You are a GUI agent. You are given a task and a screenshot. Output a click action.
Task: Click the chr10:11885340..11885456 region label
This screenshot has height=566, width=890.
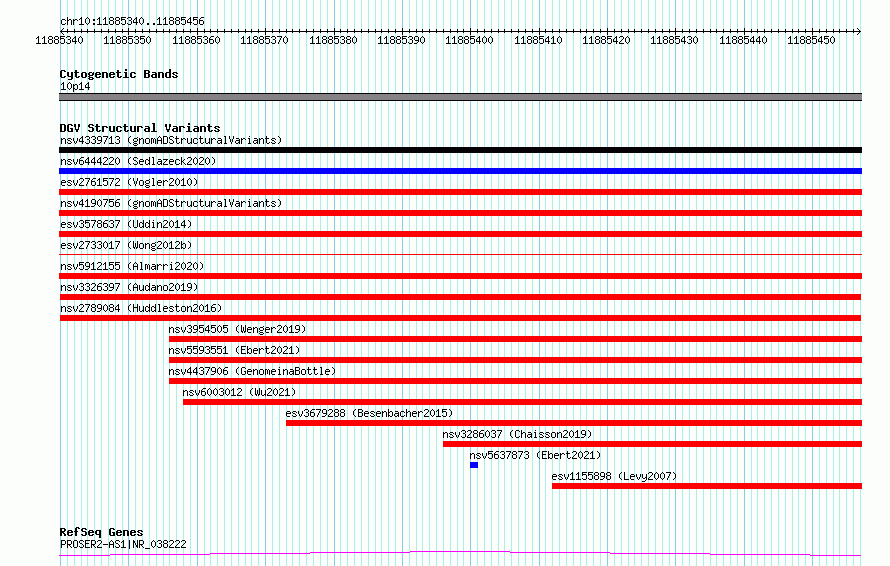[132, 22]
